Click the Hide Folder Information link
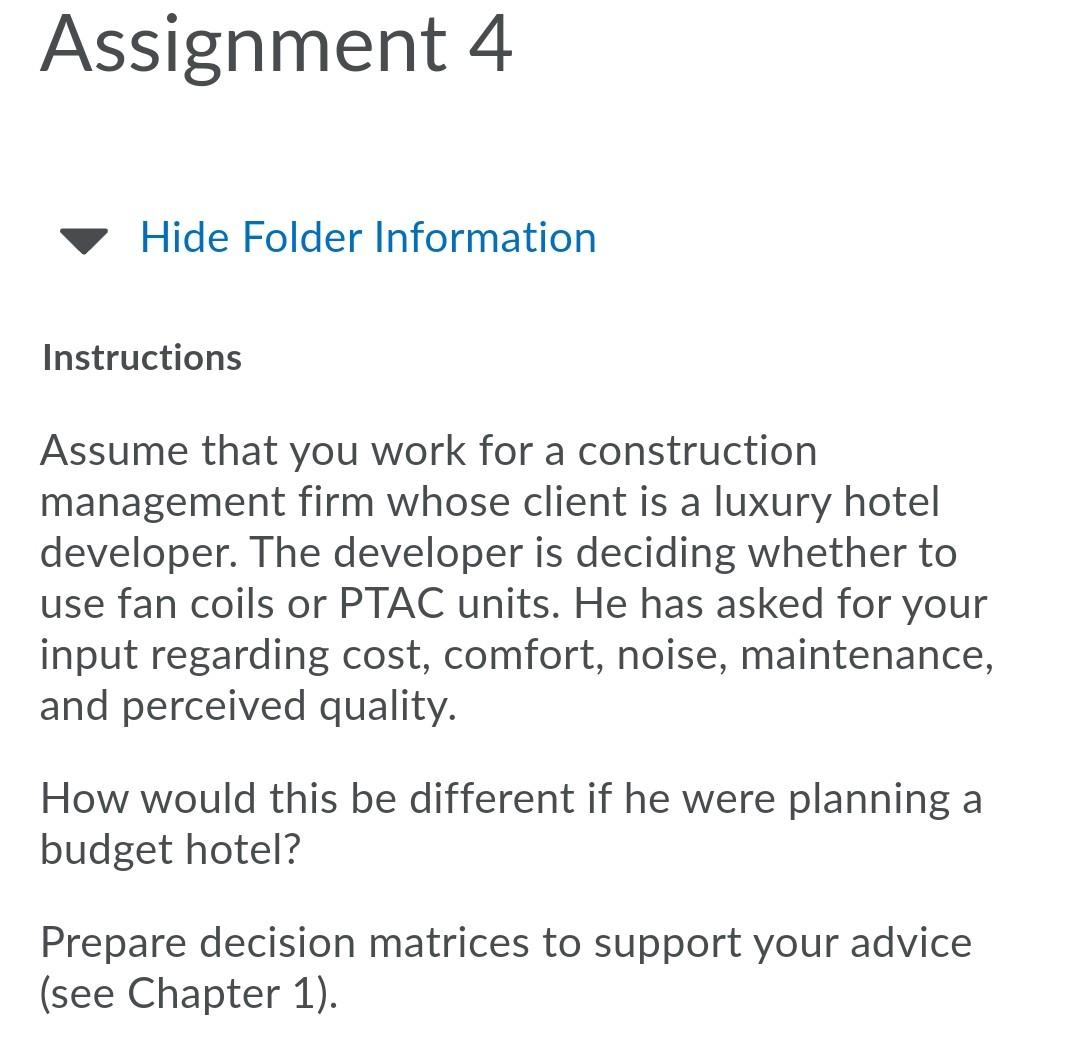Viewport: 1080px width, 1057px height. click(369, 238)
